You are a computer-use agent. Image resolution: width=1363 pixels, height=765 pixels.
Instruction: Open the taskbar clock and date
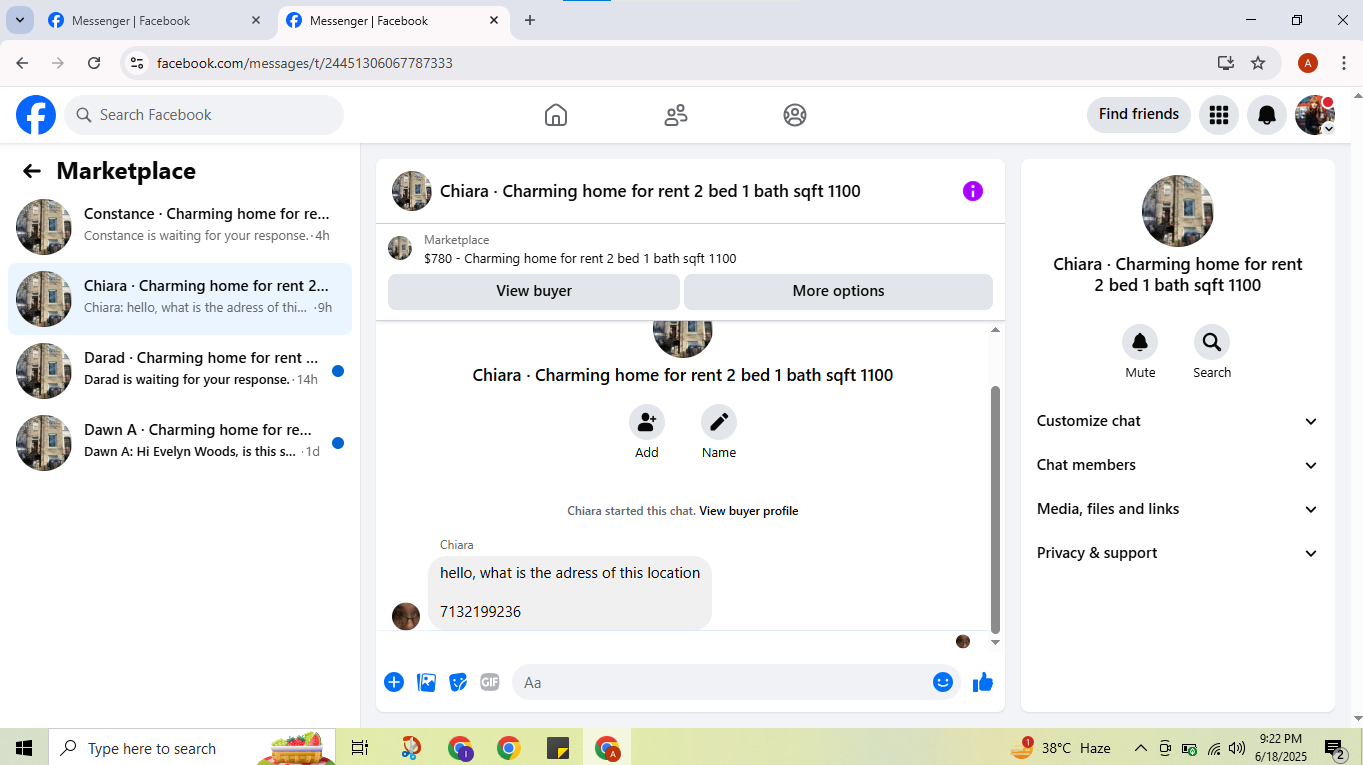[x=1279, y=748]
